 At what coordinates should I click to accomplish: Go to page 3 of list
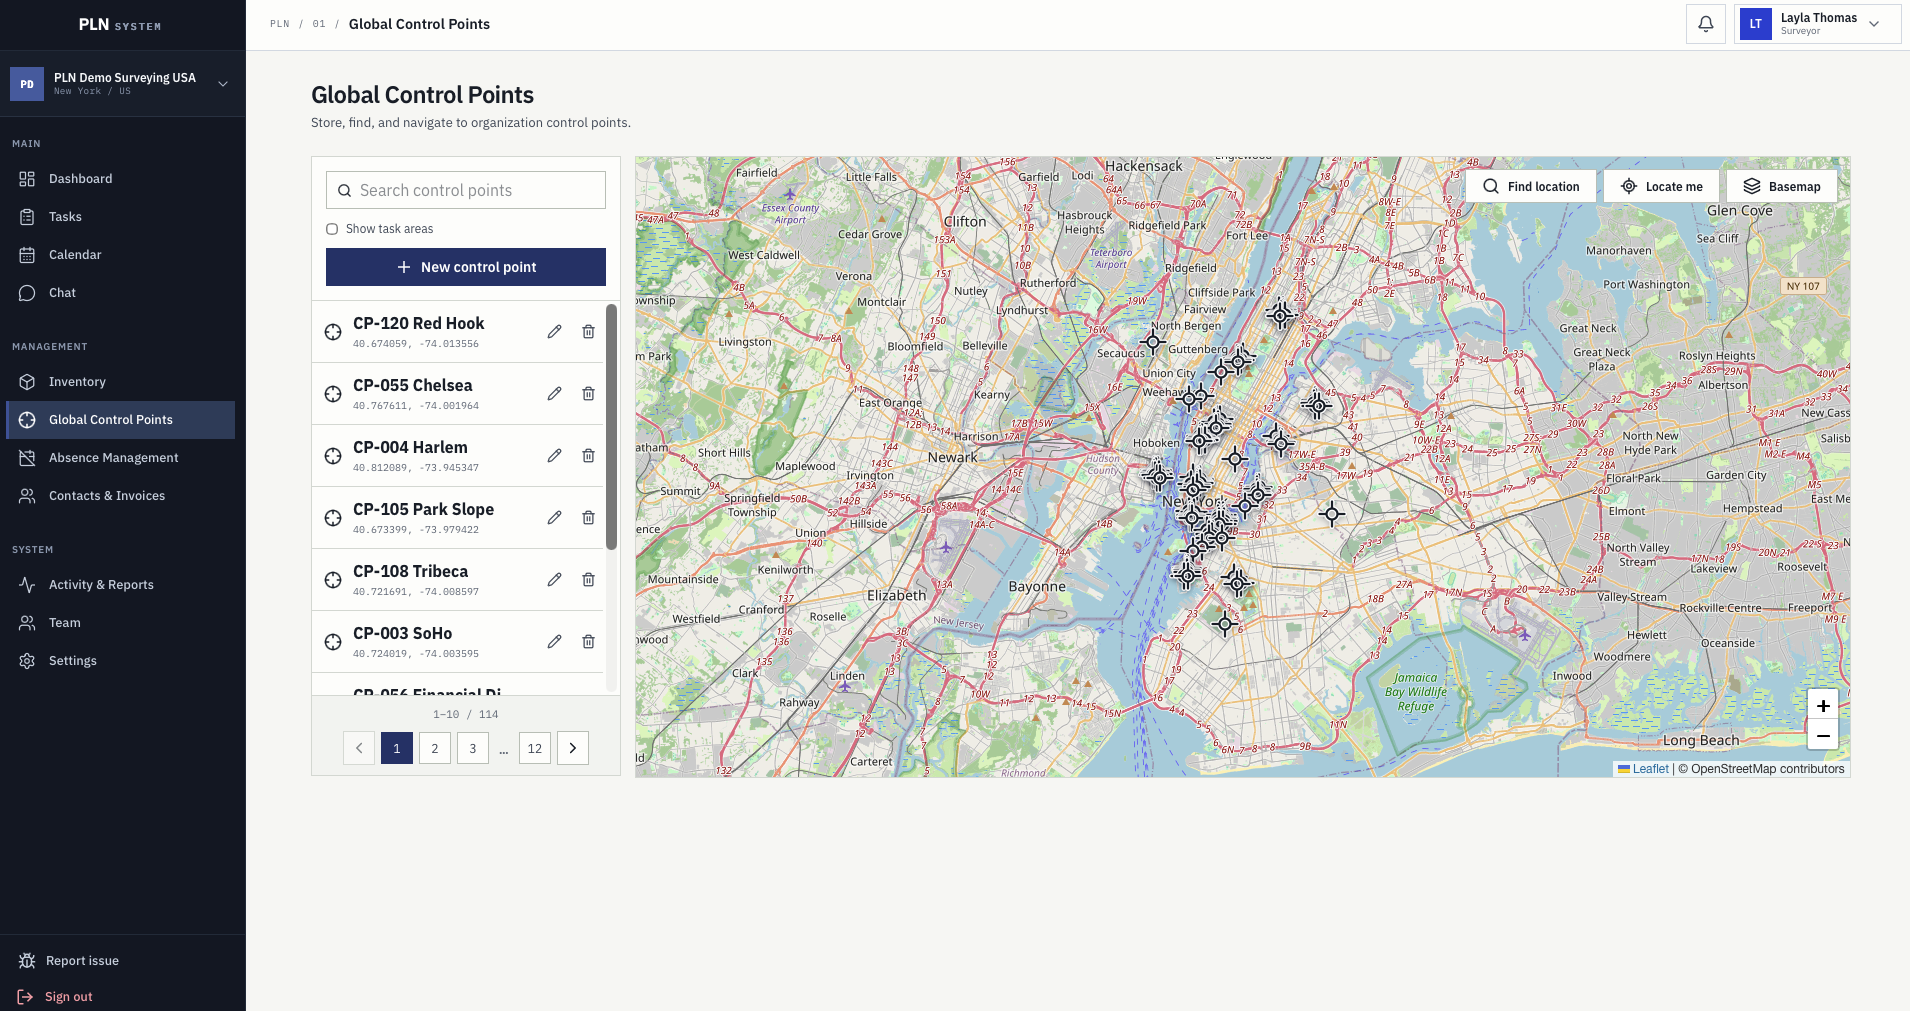(x=473, y=748)
